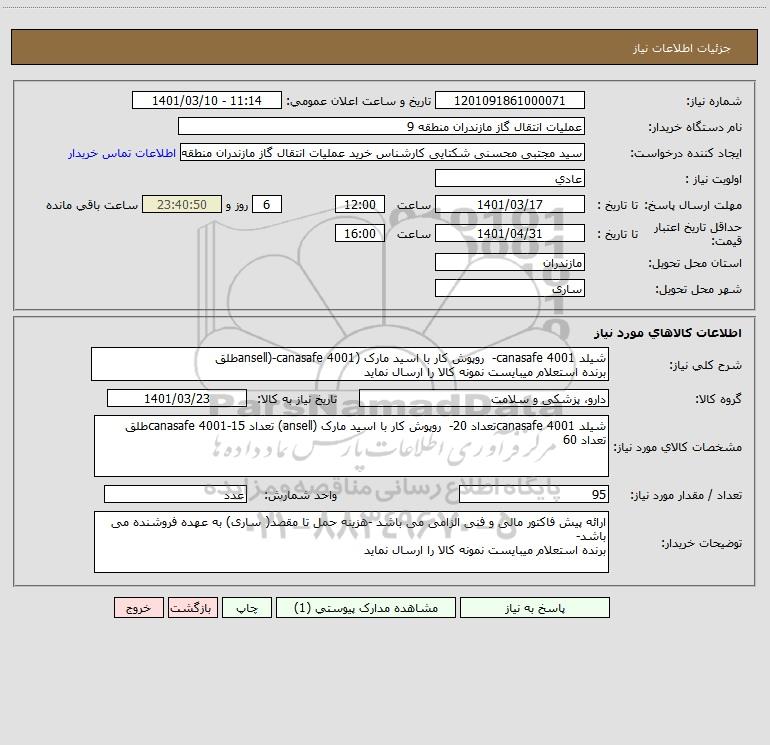770x745 pixels.
Task: Click the deadline time field 12:00
Action: pyautogui.click(x=359, y=204)
